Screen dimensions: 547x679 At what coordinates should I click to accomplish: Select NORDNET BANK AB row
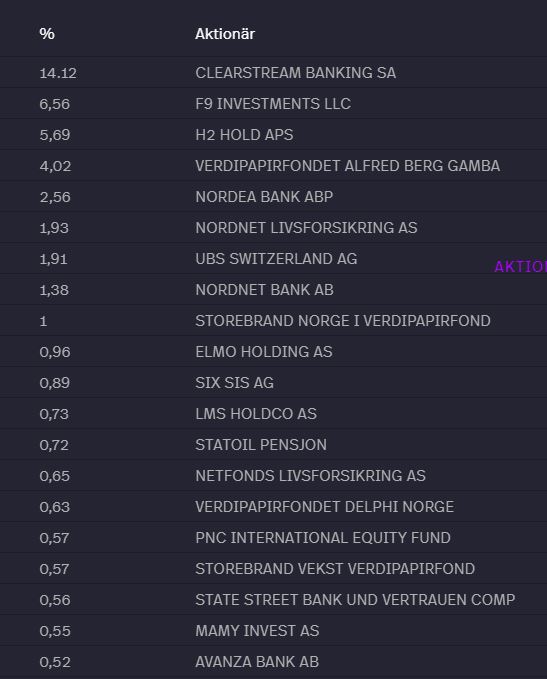[273, 290]
